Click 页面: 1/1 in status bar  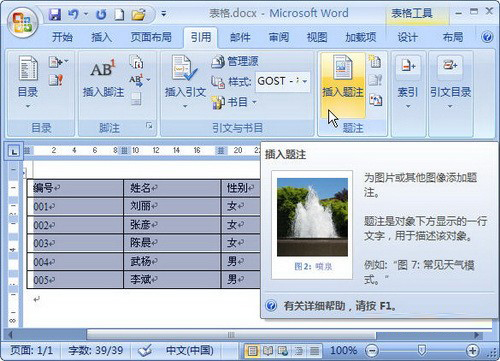(32, 350)
